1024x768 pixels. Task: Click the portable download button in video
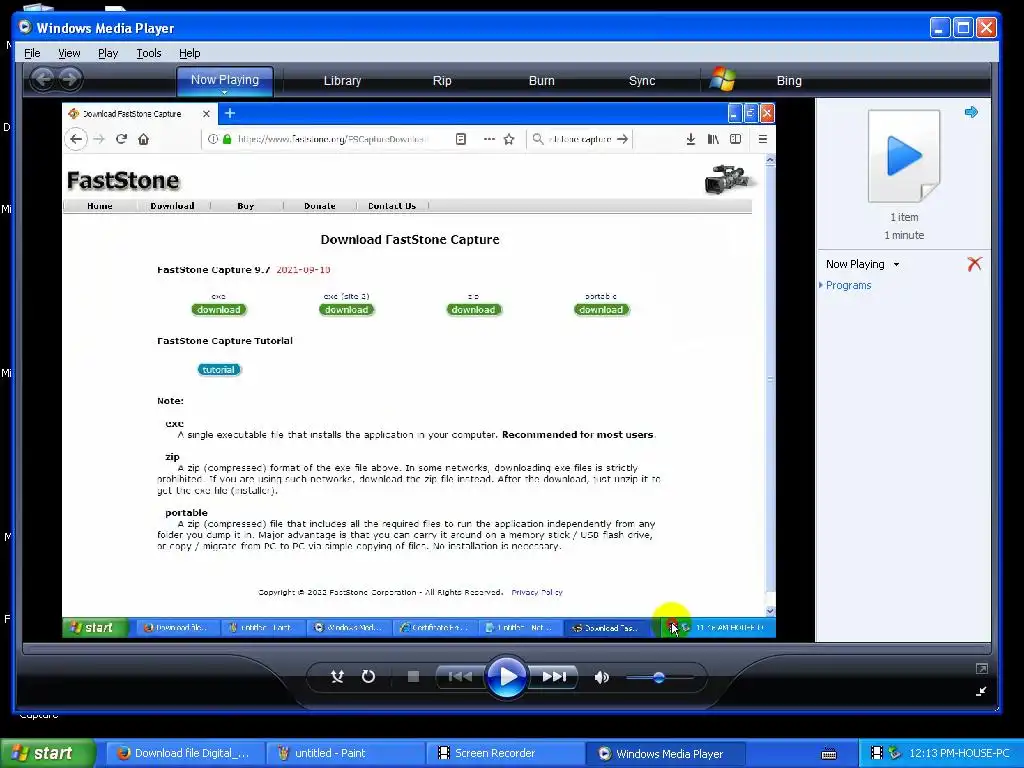[601, 310]
